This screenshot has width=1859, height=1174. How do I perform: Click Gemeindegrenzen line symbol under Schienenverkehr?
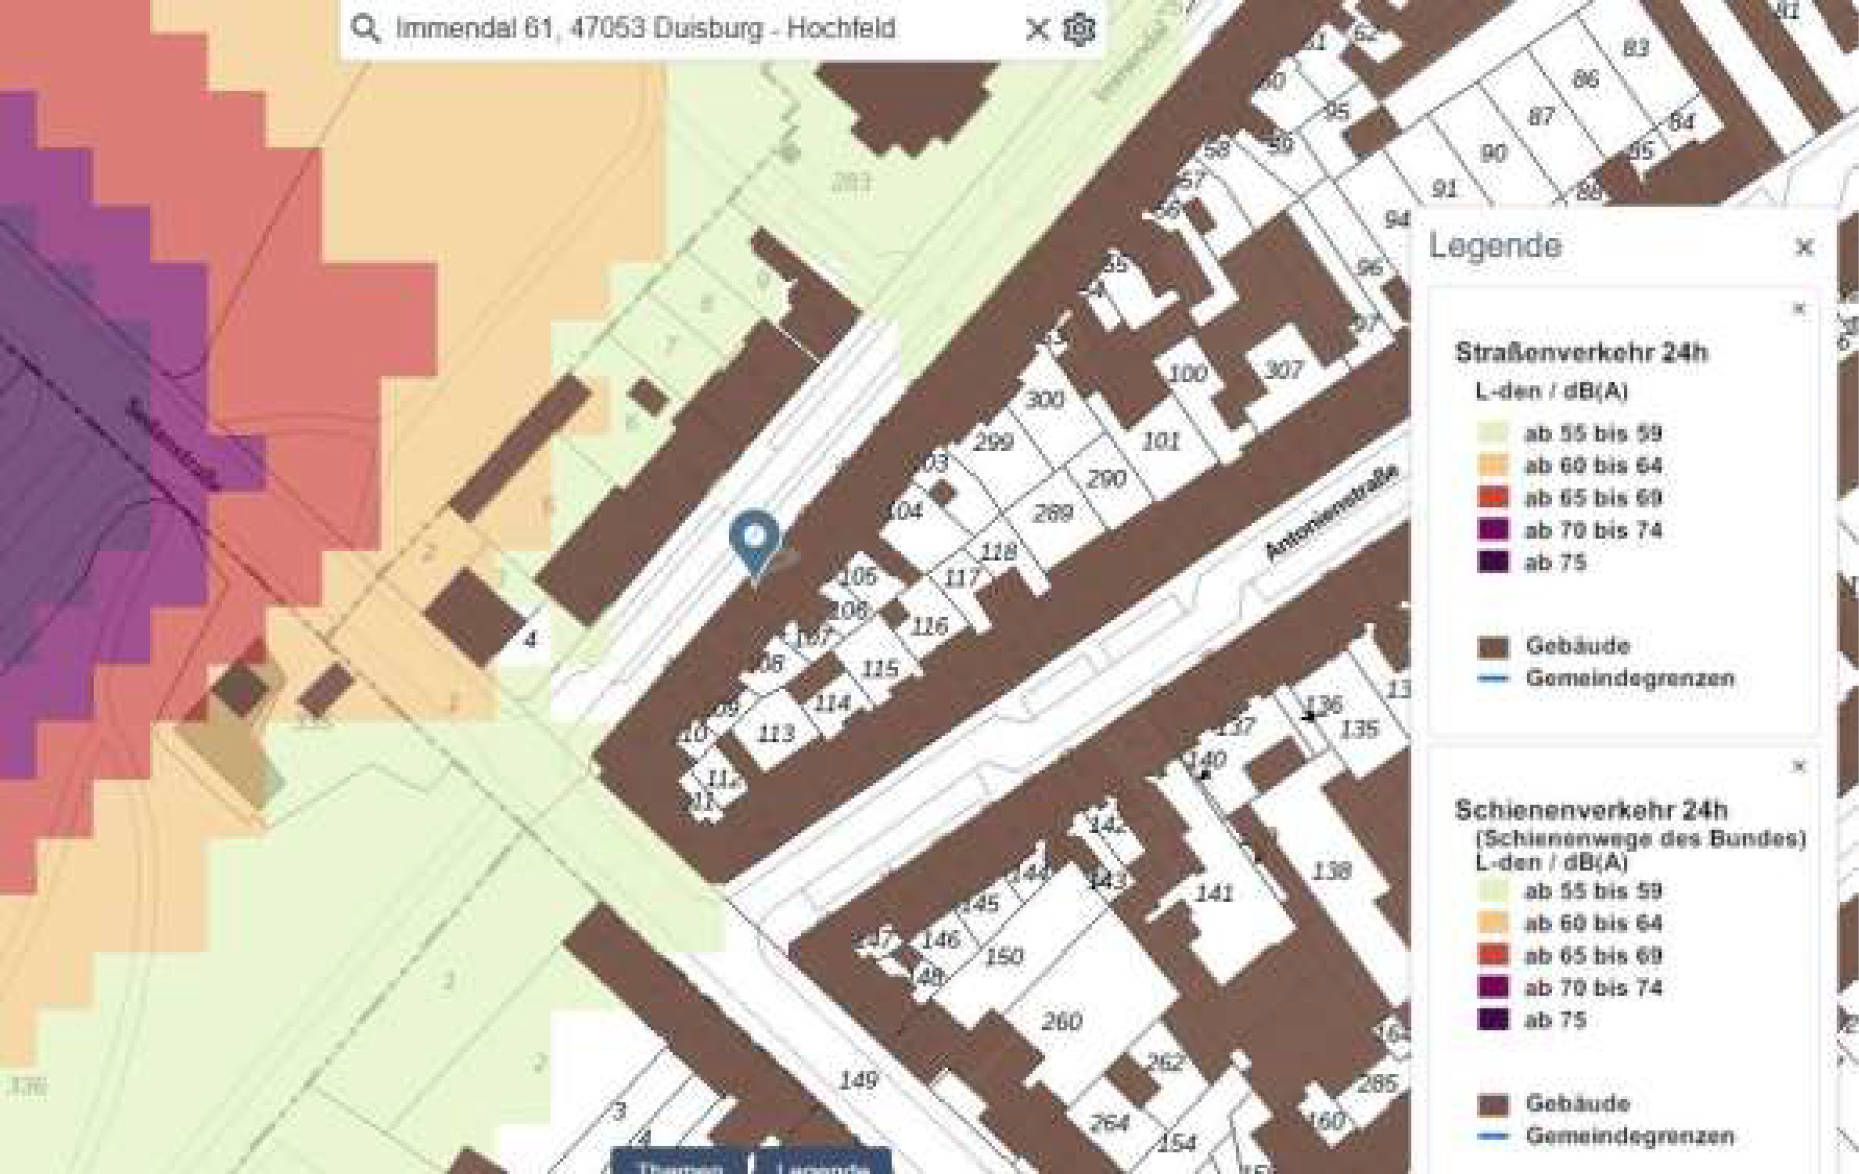(1492, 1136)
